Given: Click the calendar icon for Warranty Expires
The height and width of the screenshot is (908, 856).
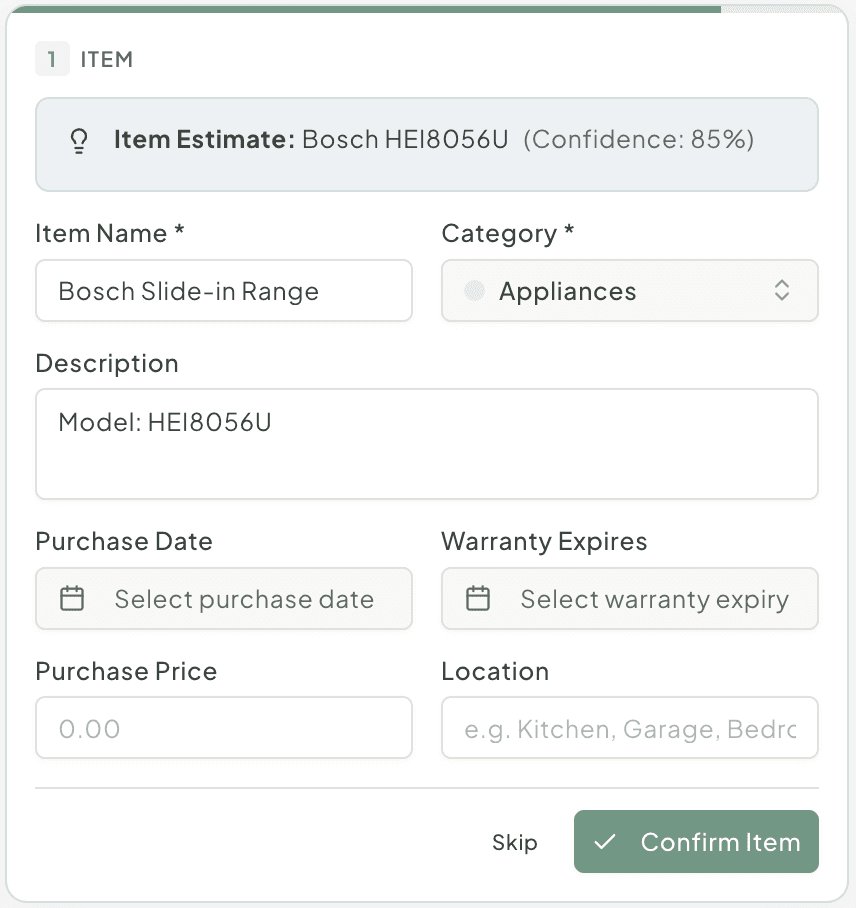Looking at the screenshot, I should click(477, 598).
